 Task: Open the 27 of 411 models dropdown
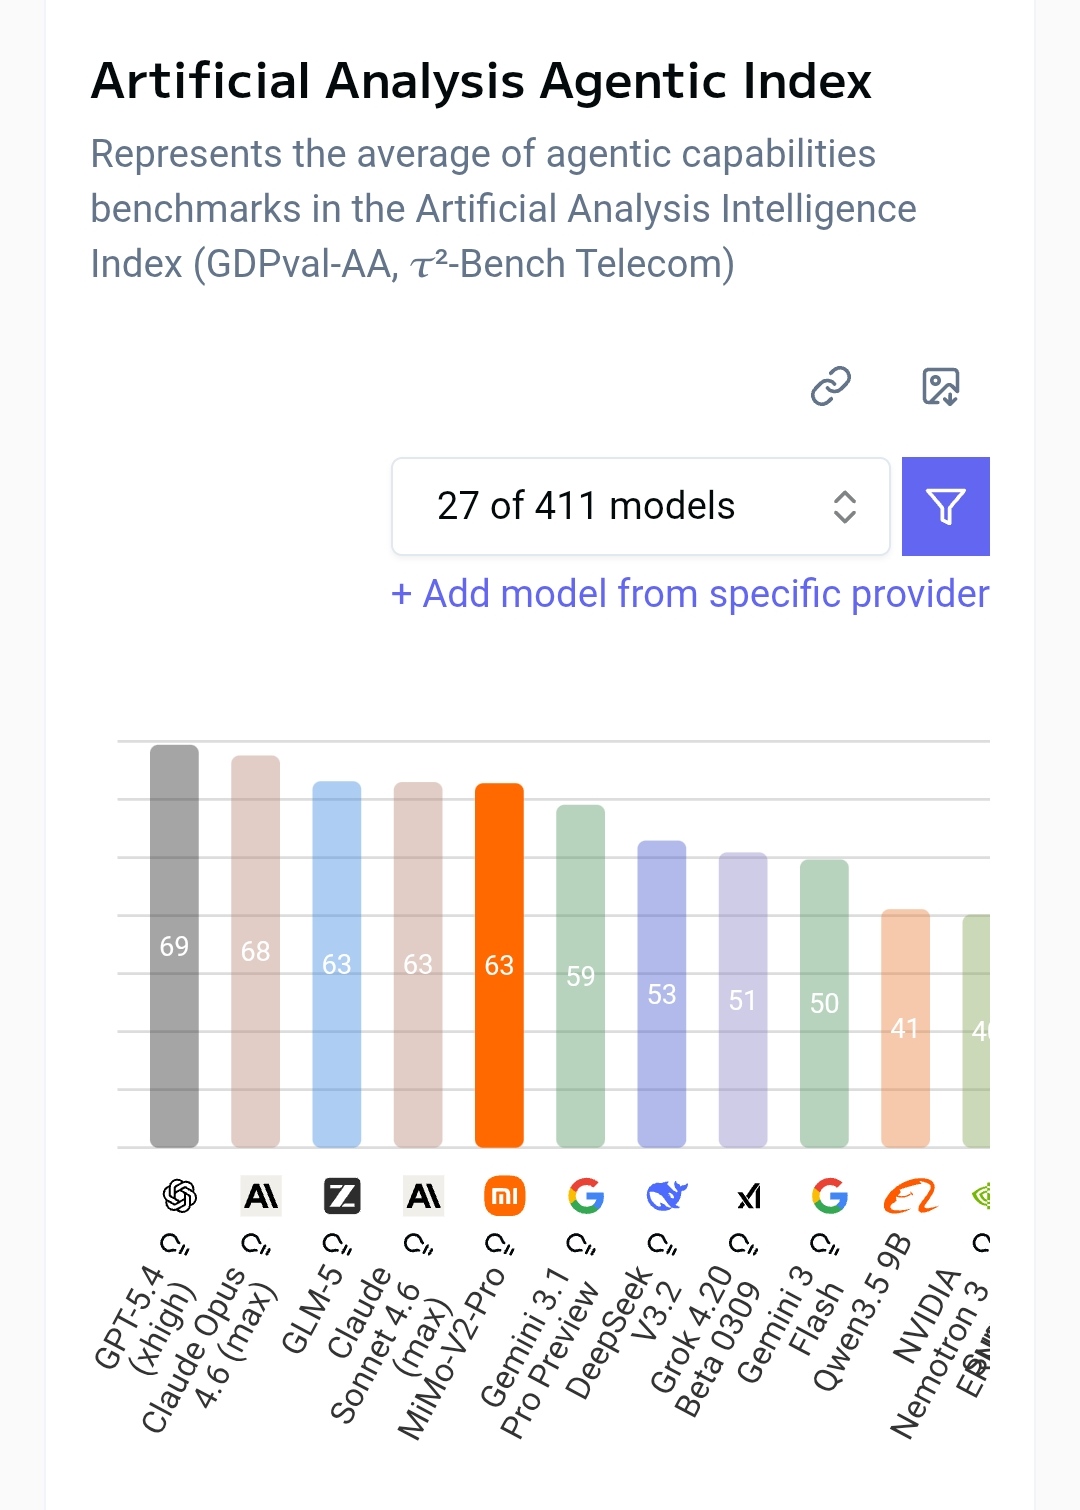coord(641,506)
